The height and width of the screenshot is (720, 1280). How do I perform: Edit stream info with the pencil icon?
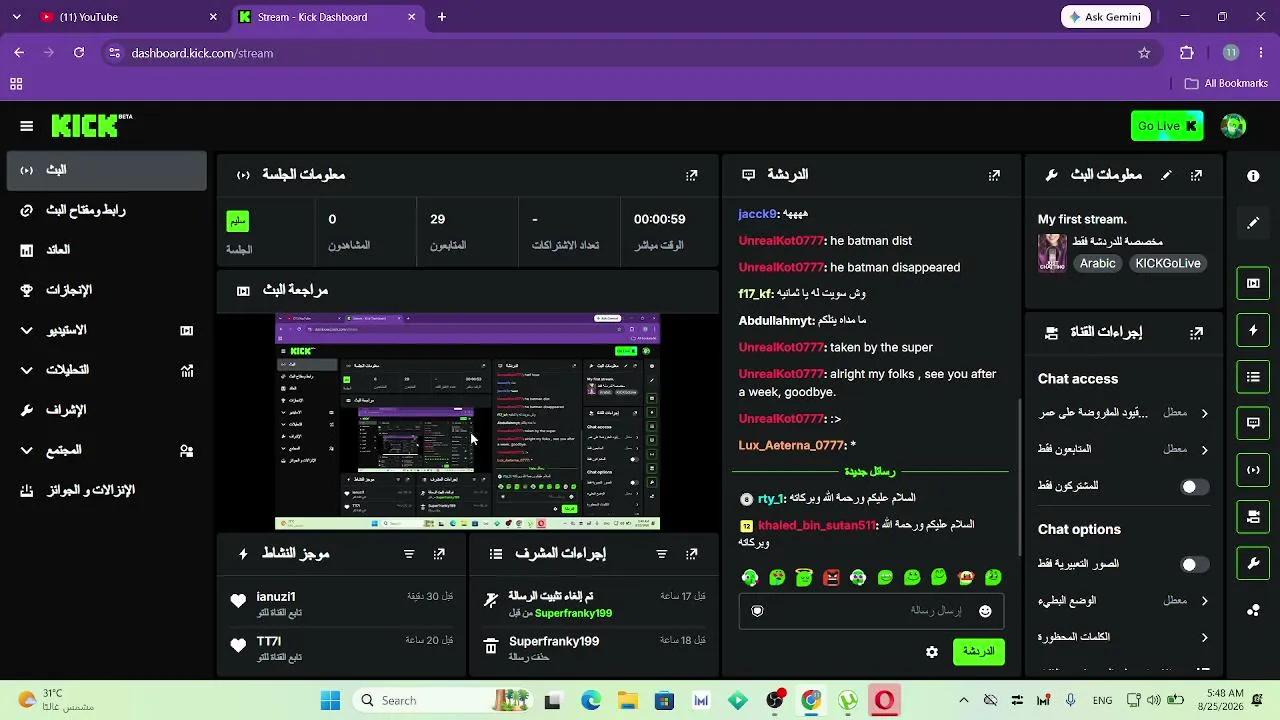click(x=1166, y=175)
